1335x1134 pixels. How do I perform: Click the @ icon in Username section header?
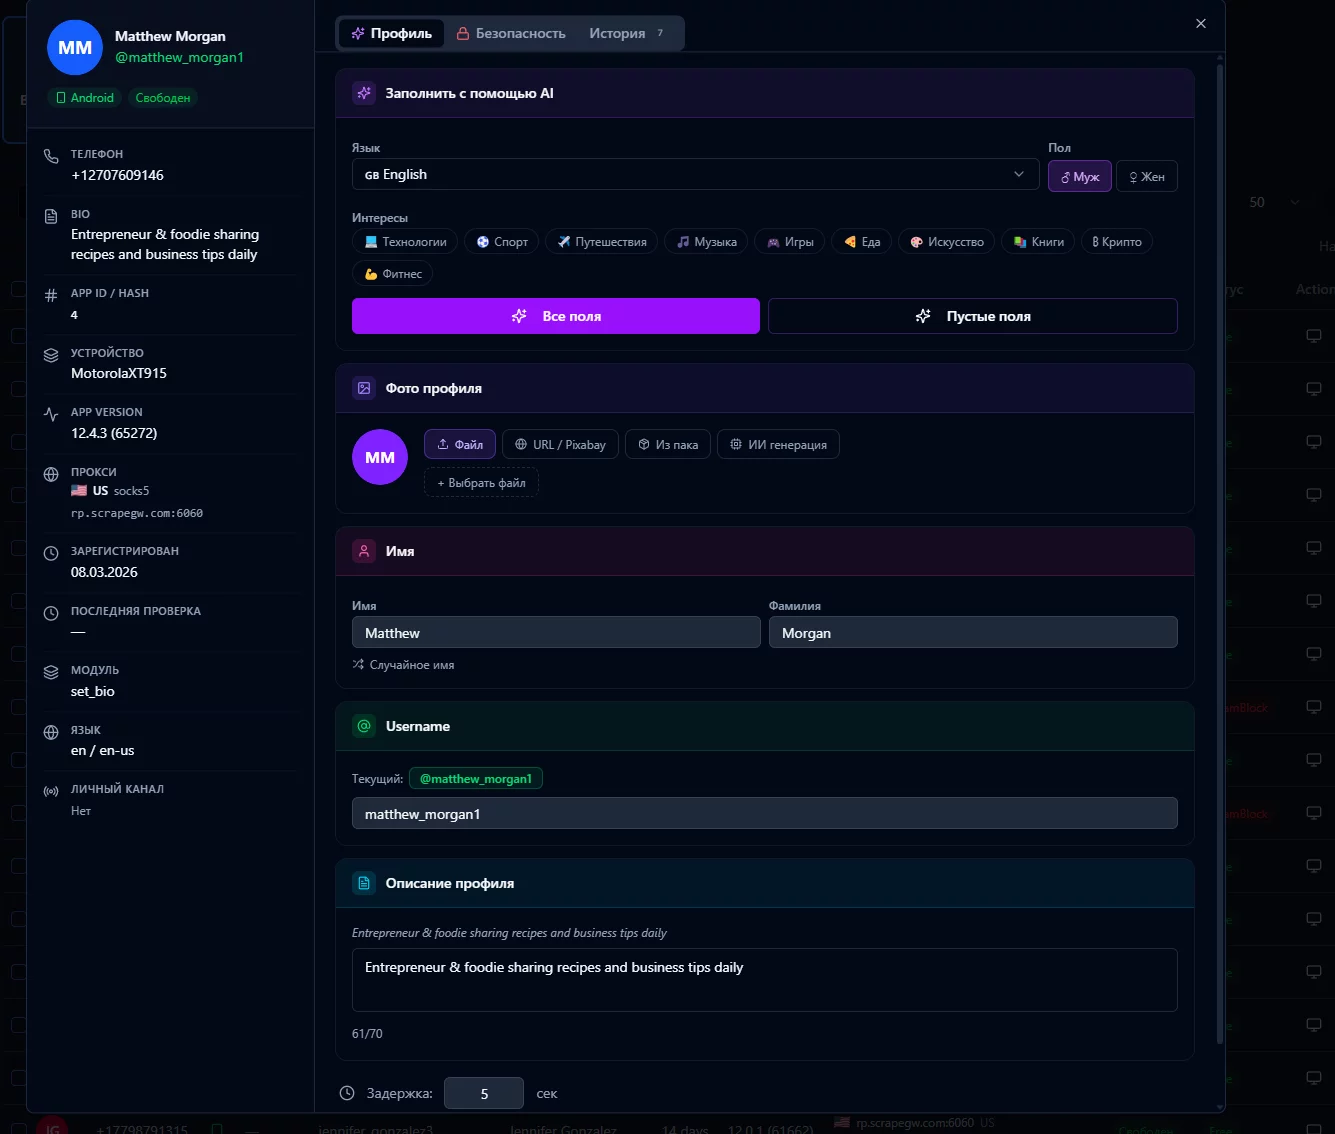[x=364, y=726]
